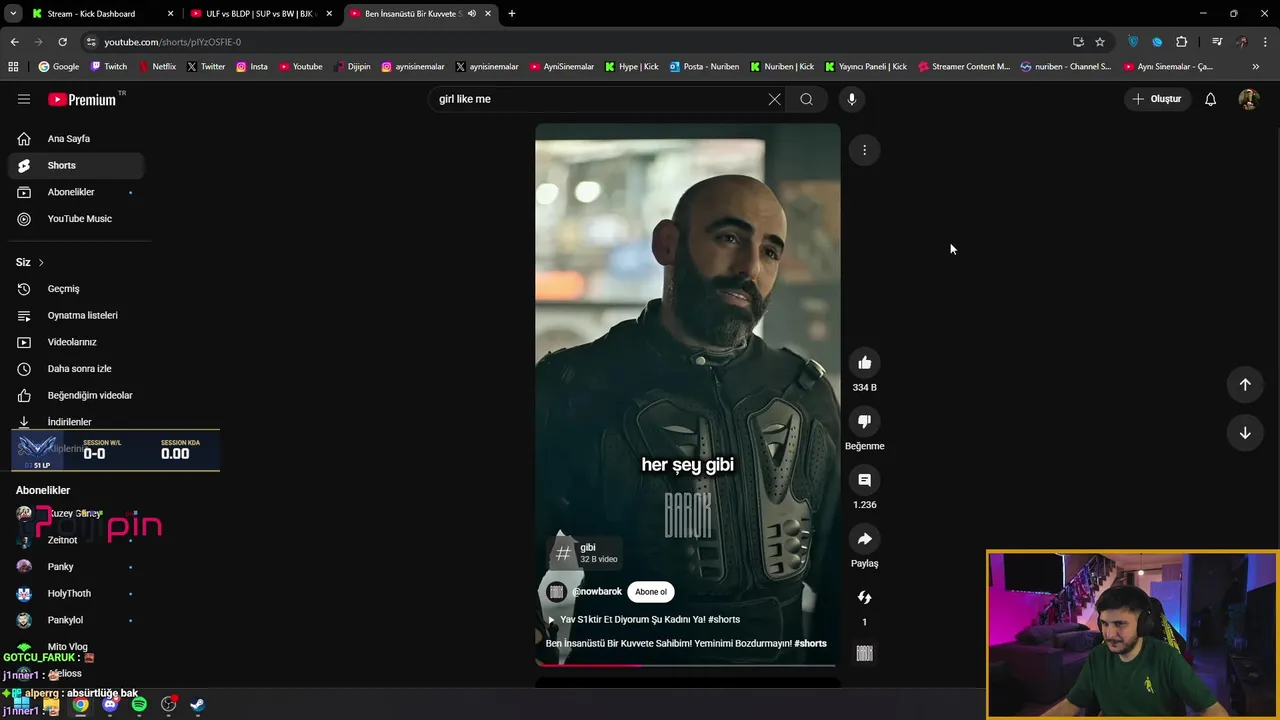Open the HolyThoth subscription channel
This screenshot has width=1280, height=720.
point(76,593)
